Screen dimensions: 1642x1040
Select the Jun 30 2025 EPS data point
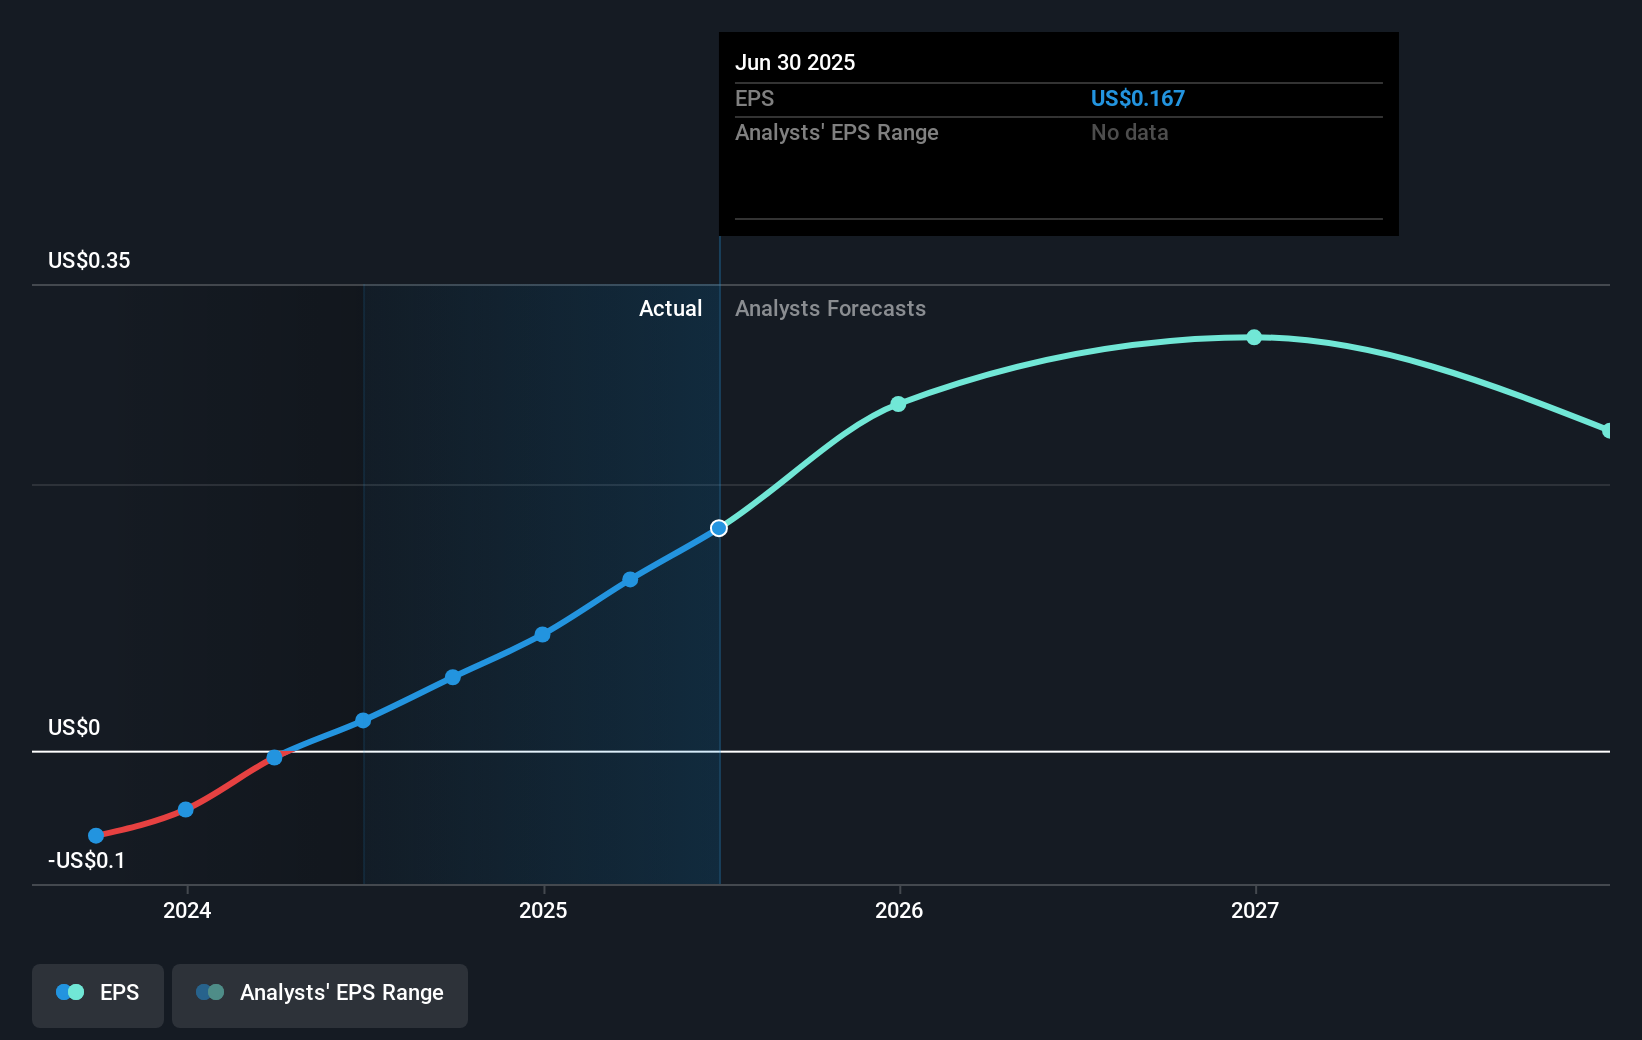(719, 528)
